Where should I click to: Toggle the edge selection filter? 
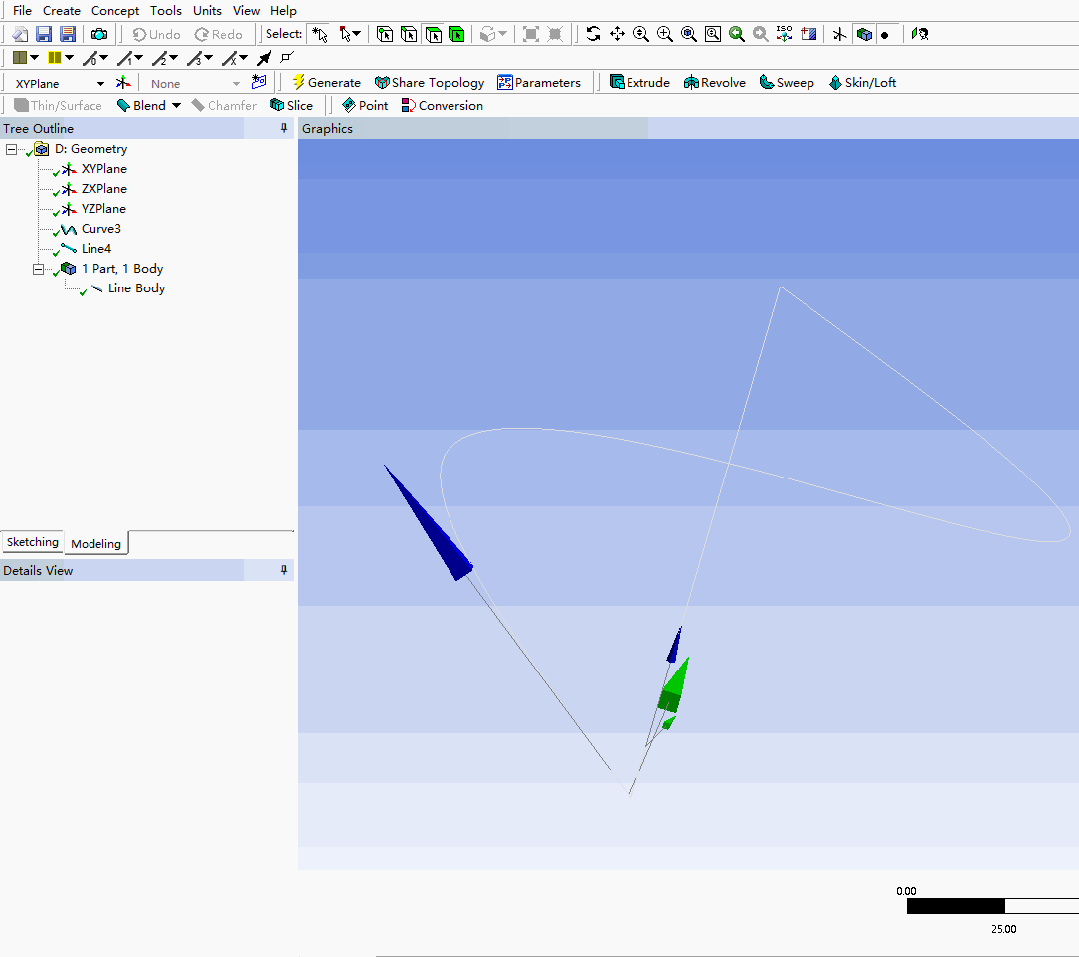coord(409,34)
